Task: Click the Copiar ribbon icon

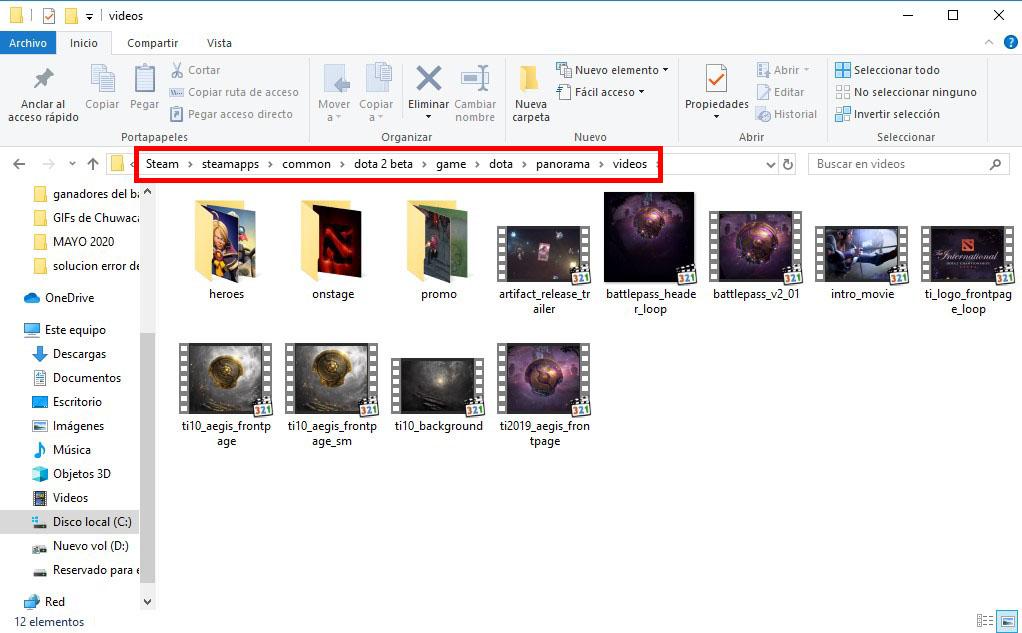Action: (x=102, y=88)
